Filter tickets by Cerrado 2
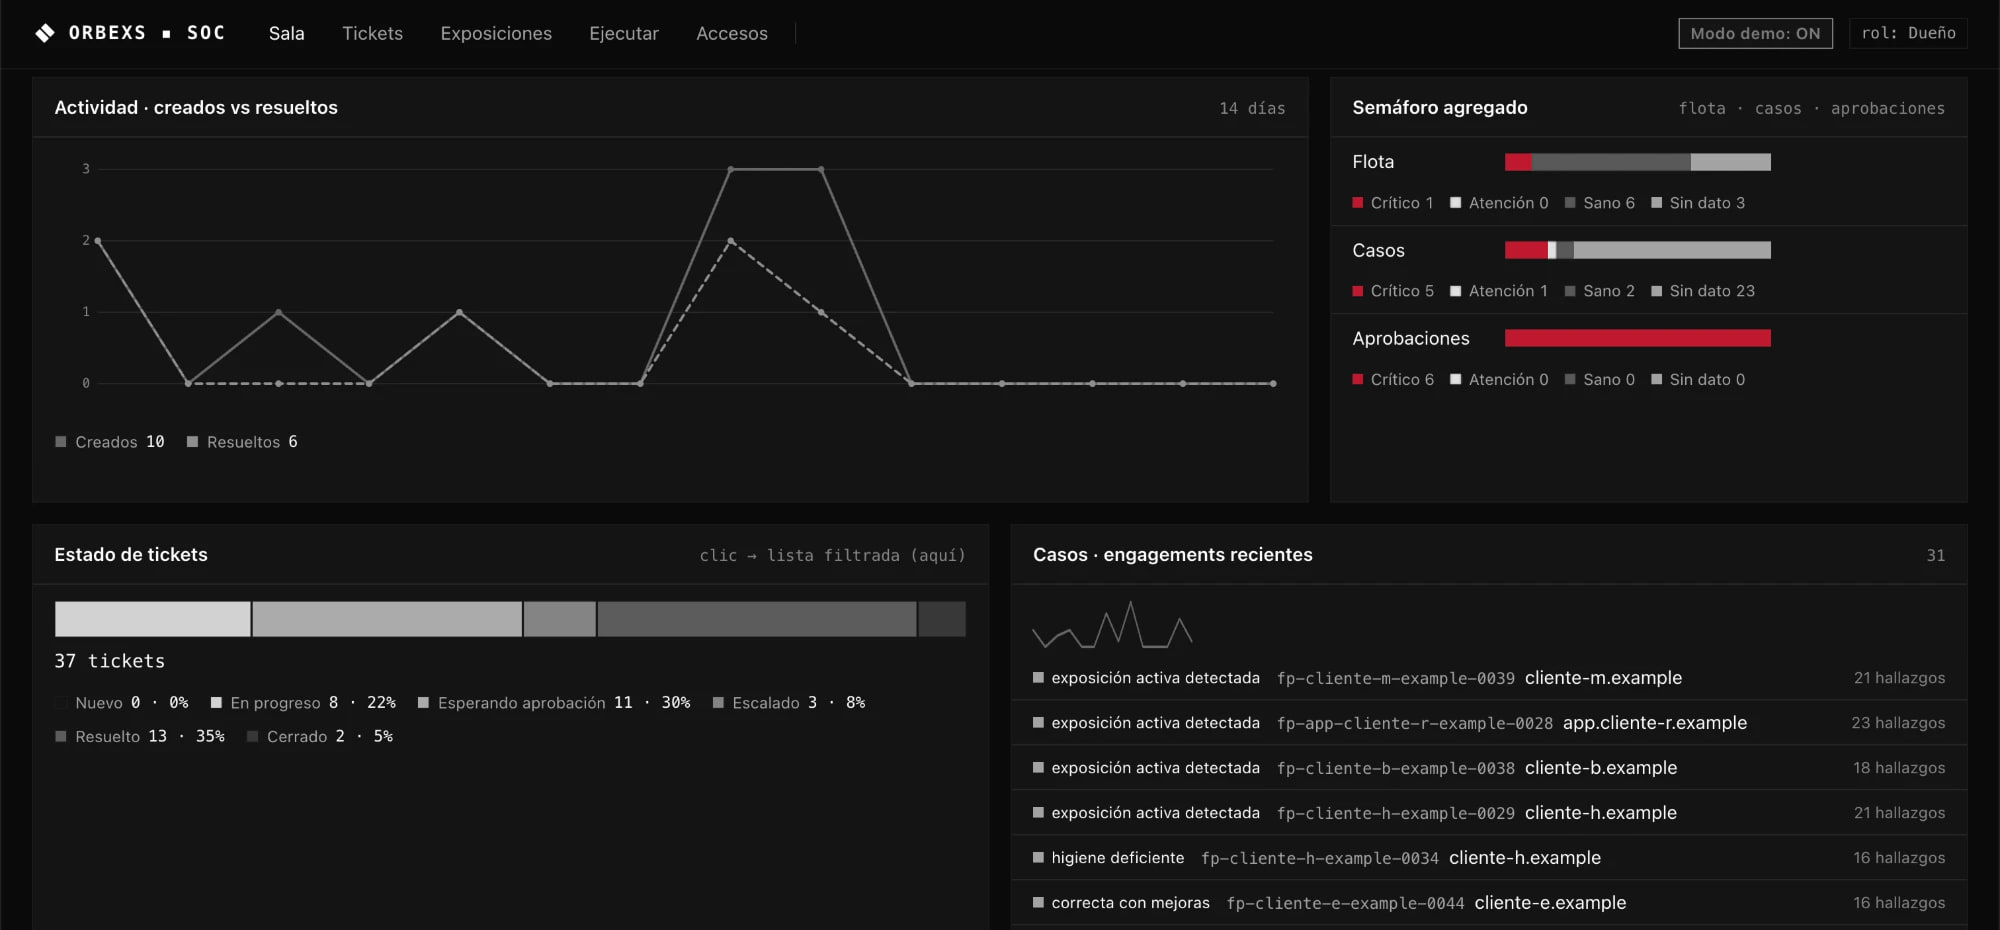The width and height of the screenshot is (2000, 930). 320,737
